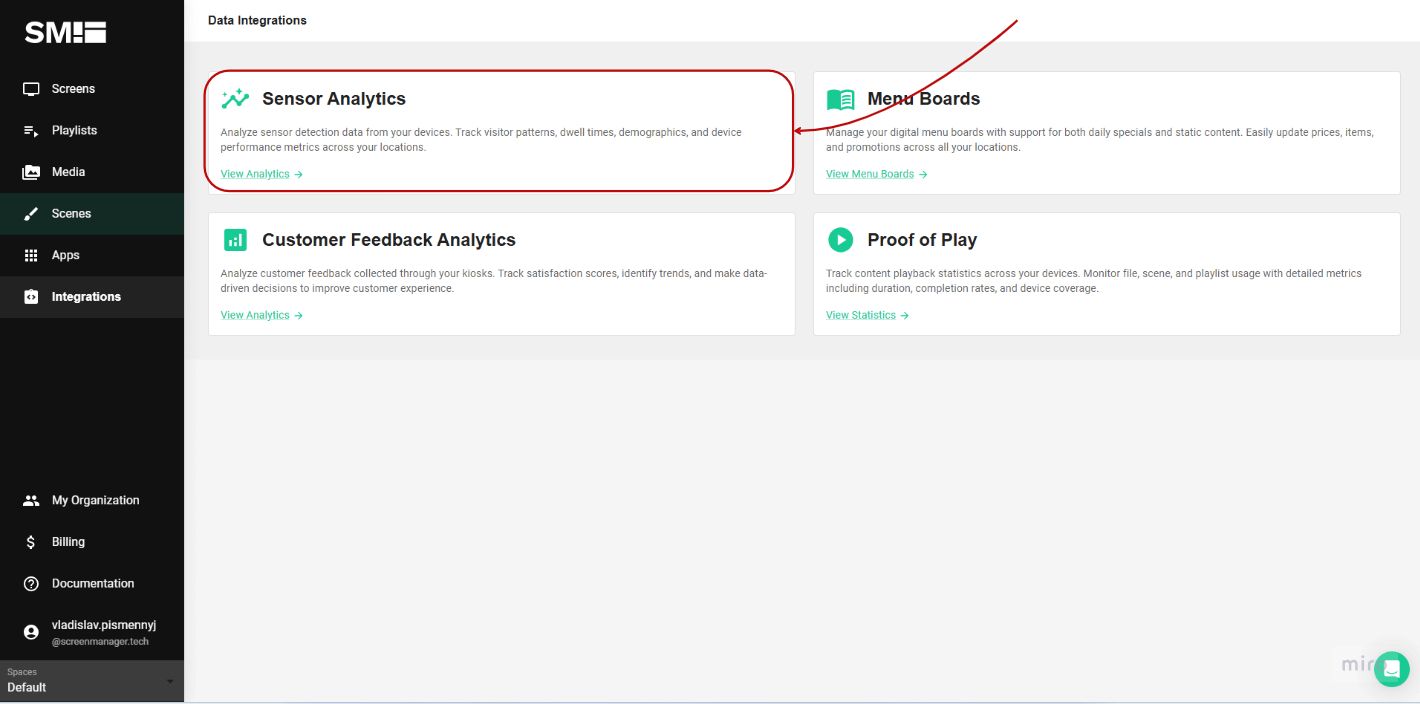Click the vladislav.pismennyj account entry

click(103, 630)
